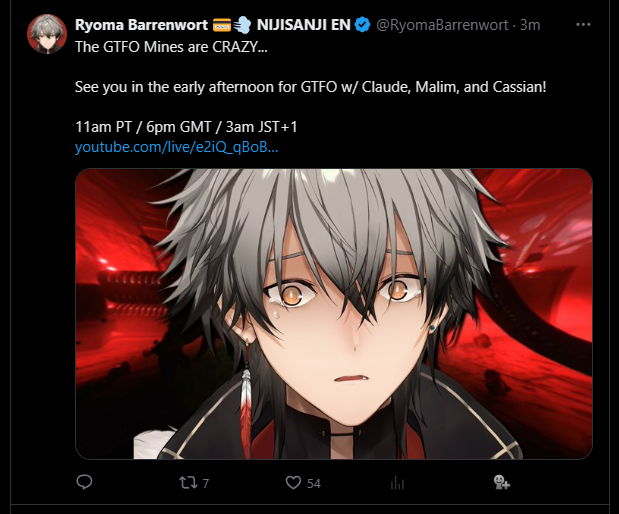The height and width of the screenshot is (514, 619).
Task: Enlarge the grey-haired character stream thumbnail
Action: [x=334, y=314]
